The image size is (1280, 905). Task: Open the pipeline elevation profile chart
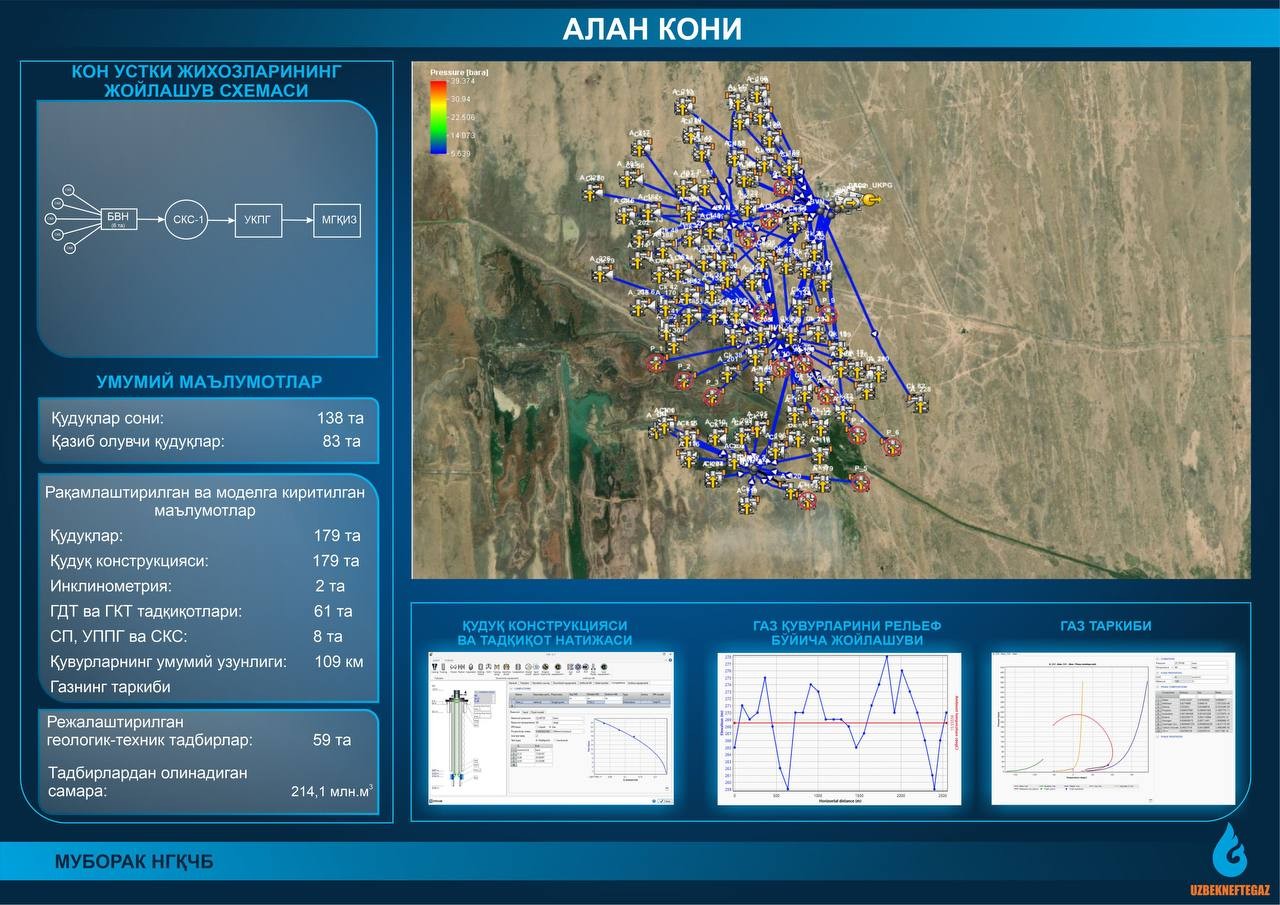click(x=839, y=728)
